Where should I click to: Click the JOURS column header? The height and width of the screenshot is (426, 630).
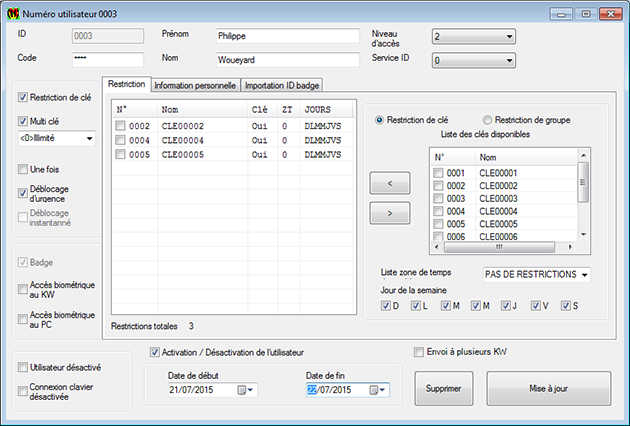pyautogui.click(x=326, y=109)
